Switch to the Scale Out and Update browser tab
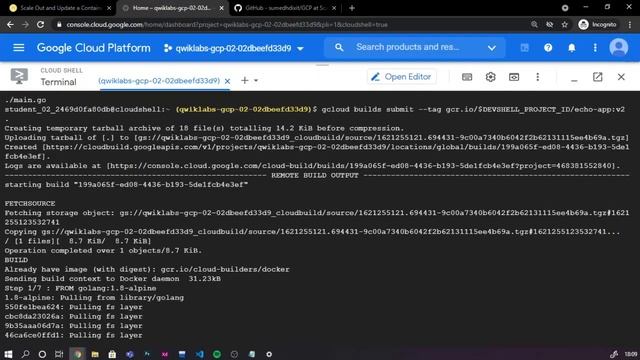This screenshot has width=640, height=360. pyautogui.click(x=59, y=8)
